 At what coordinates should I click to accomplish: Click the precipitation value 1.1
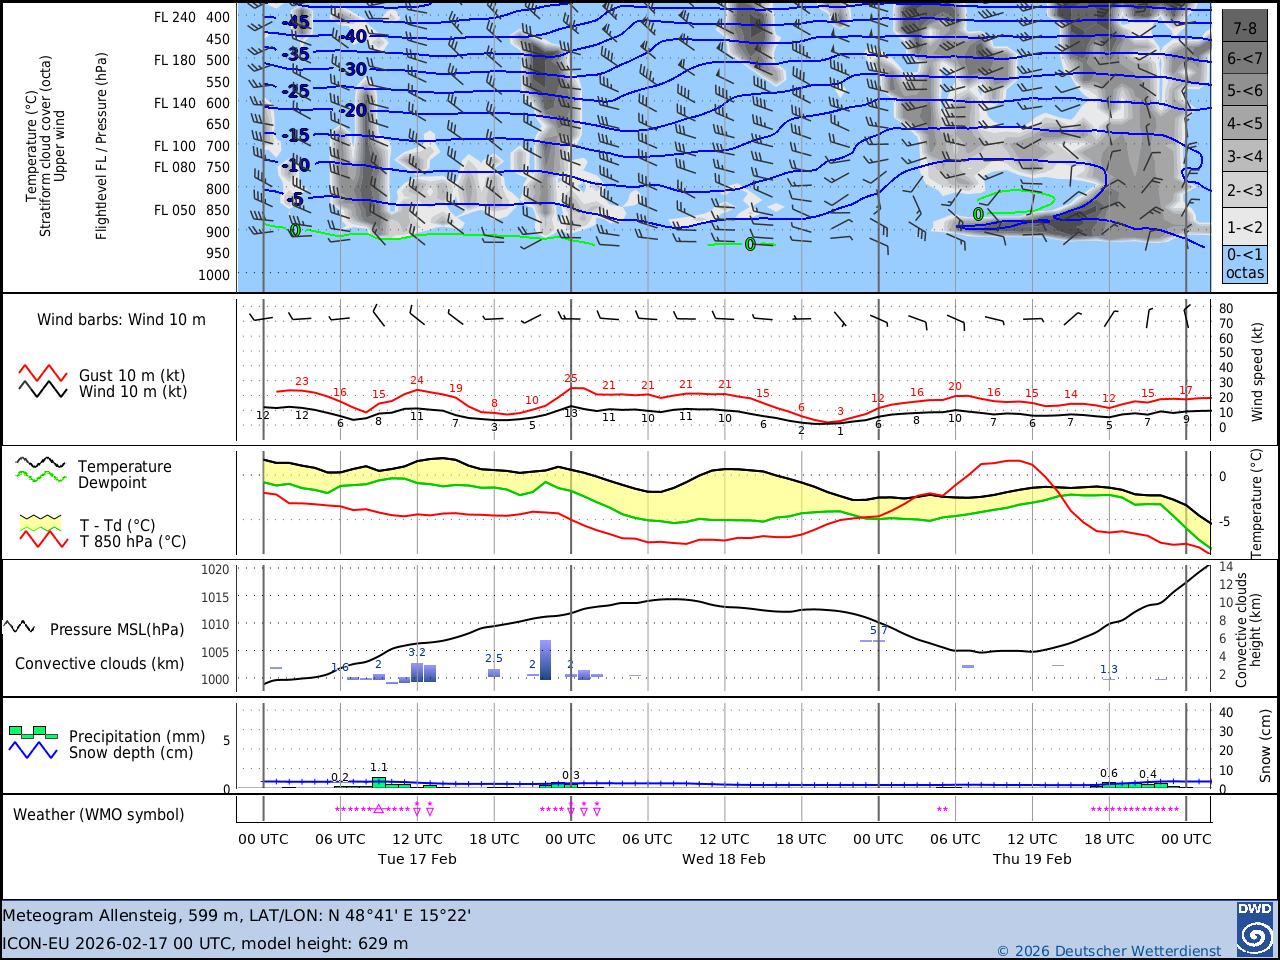pyautogui.click(x=379, y=768)
